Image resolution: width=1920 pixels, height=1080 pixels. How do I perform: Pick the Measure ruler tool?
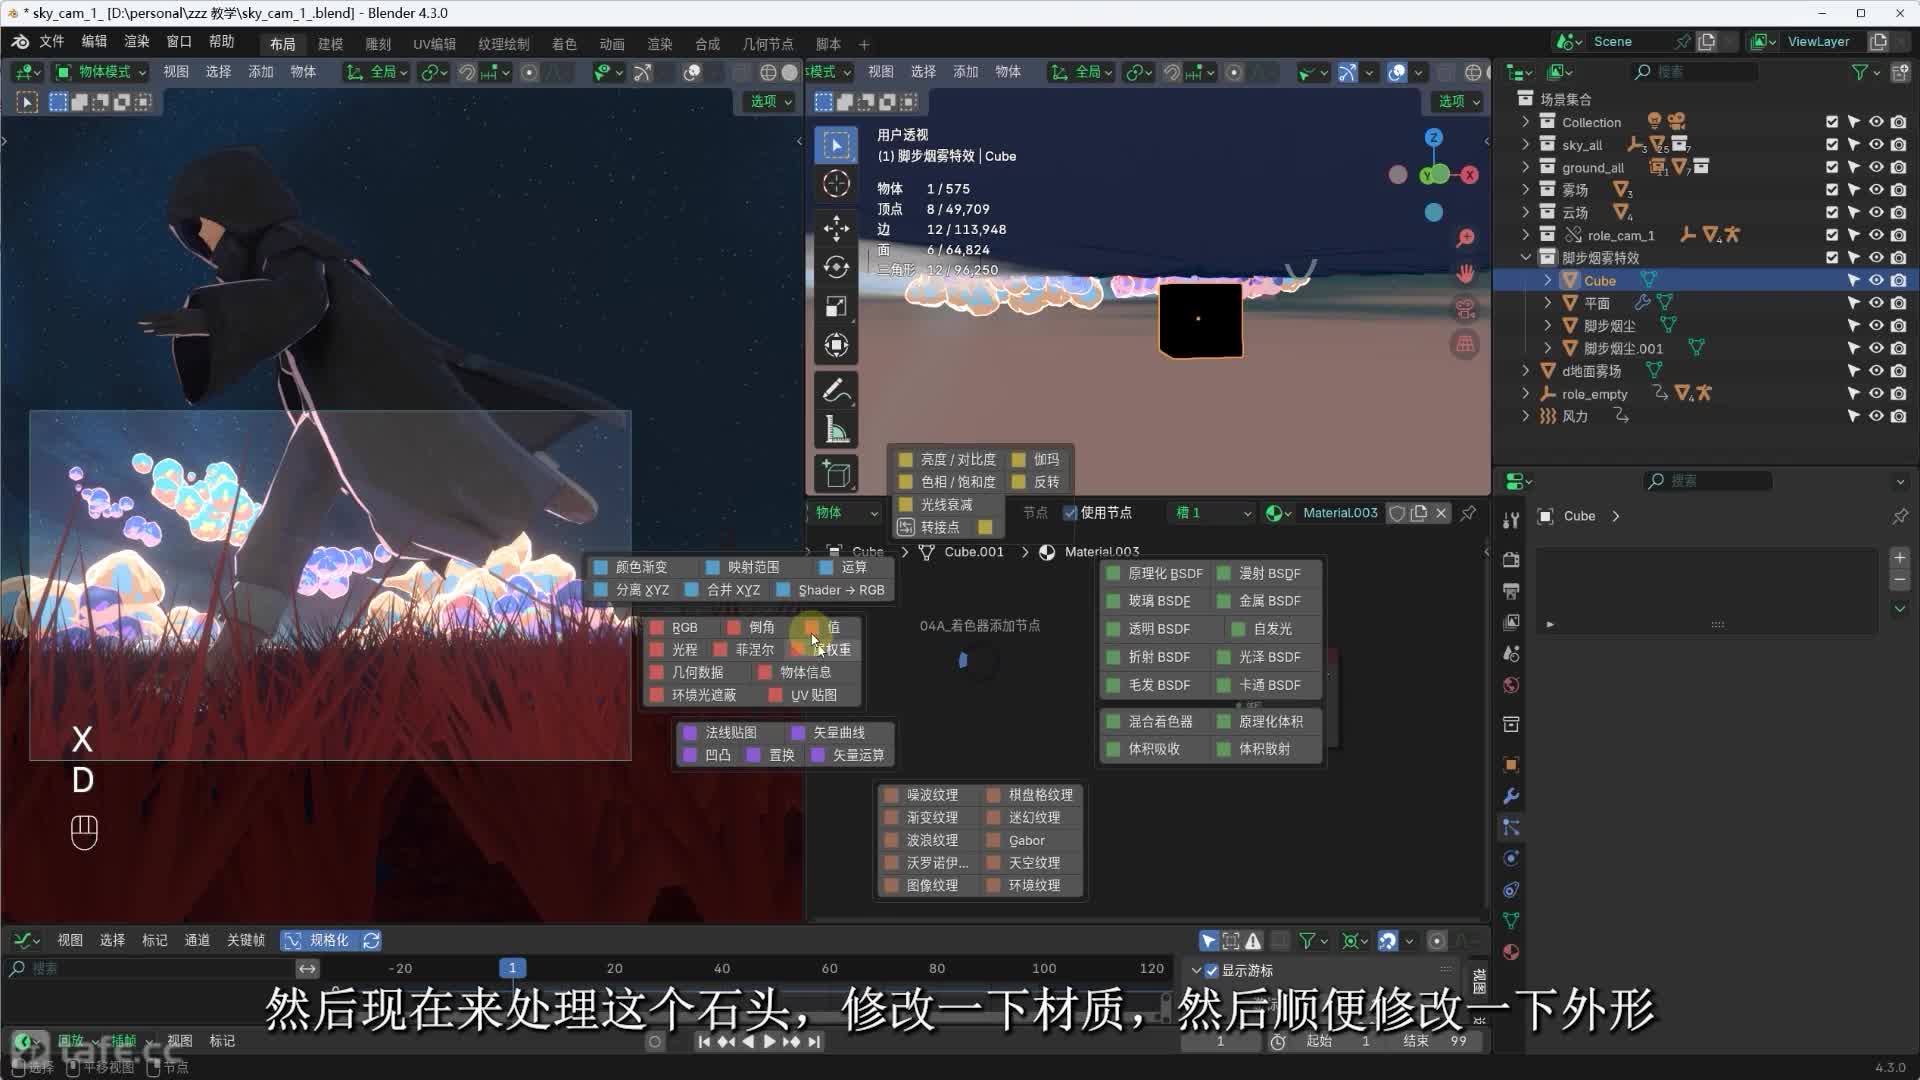point(836,431)
